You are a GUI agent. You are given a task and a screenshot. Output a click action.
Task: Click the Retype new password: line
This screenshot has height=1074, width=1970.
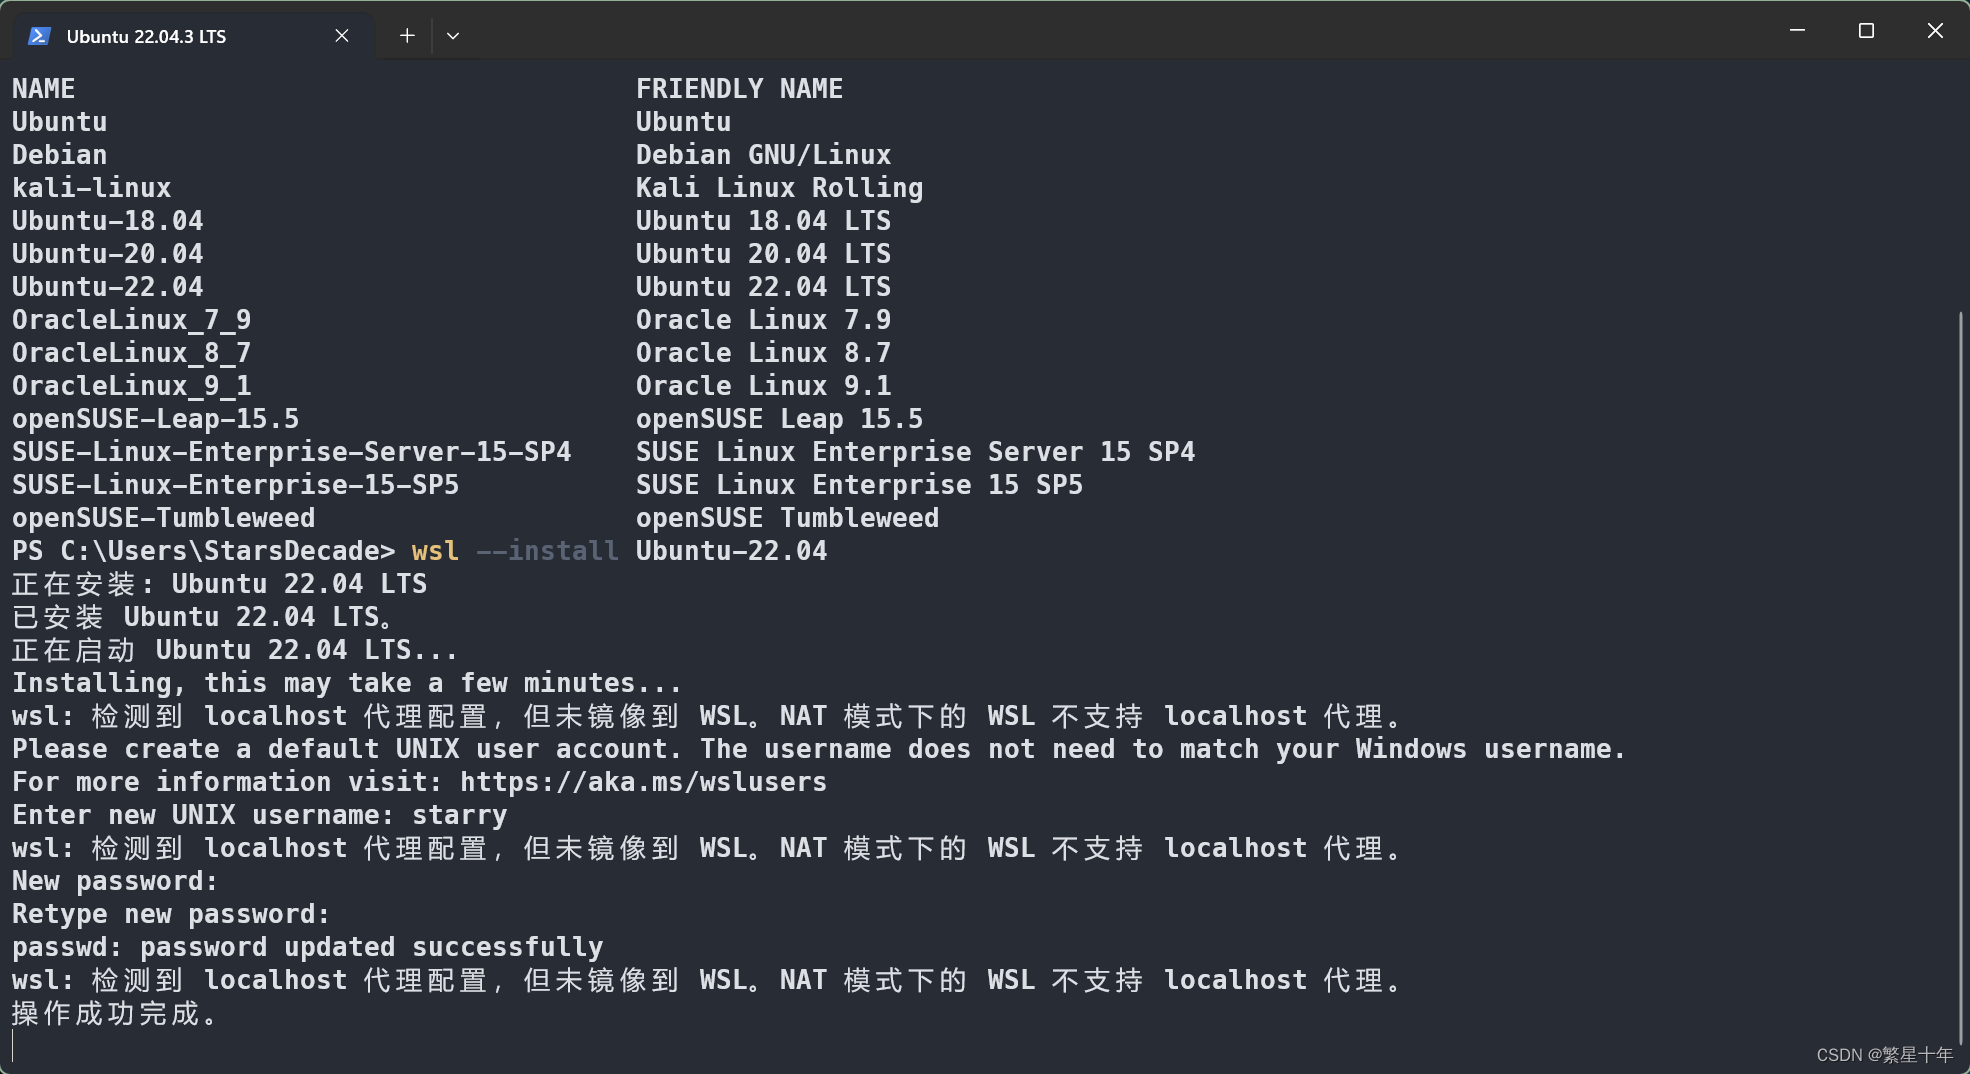point(171,914)
